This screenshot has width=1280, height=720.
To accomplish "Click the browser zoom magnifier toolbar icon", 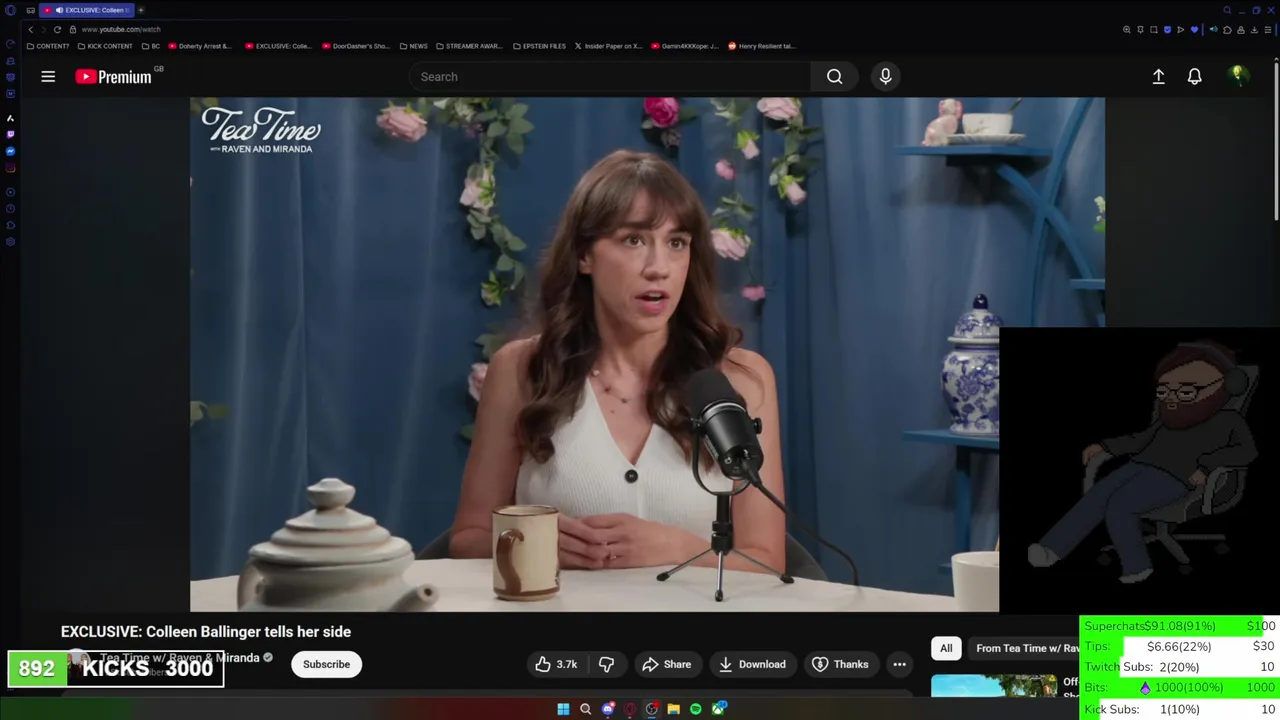I will 1127,30.
